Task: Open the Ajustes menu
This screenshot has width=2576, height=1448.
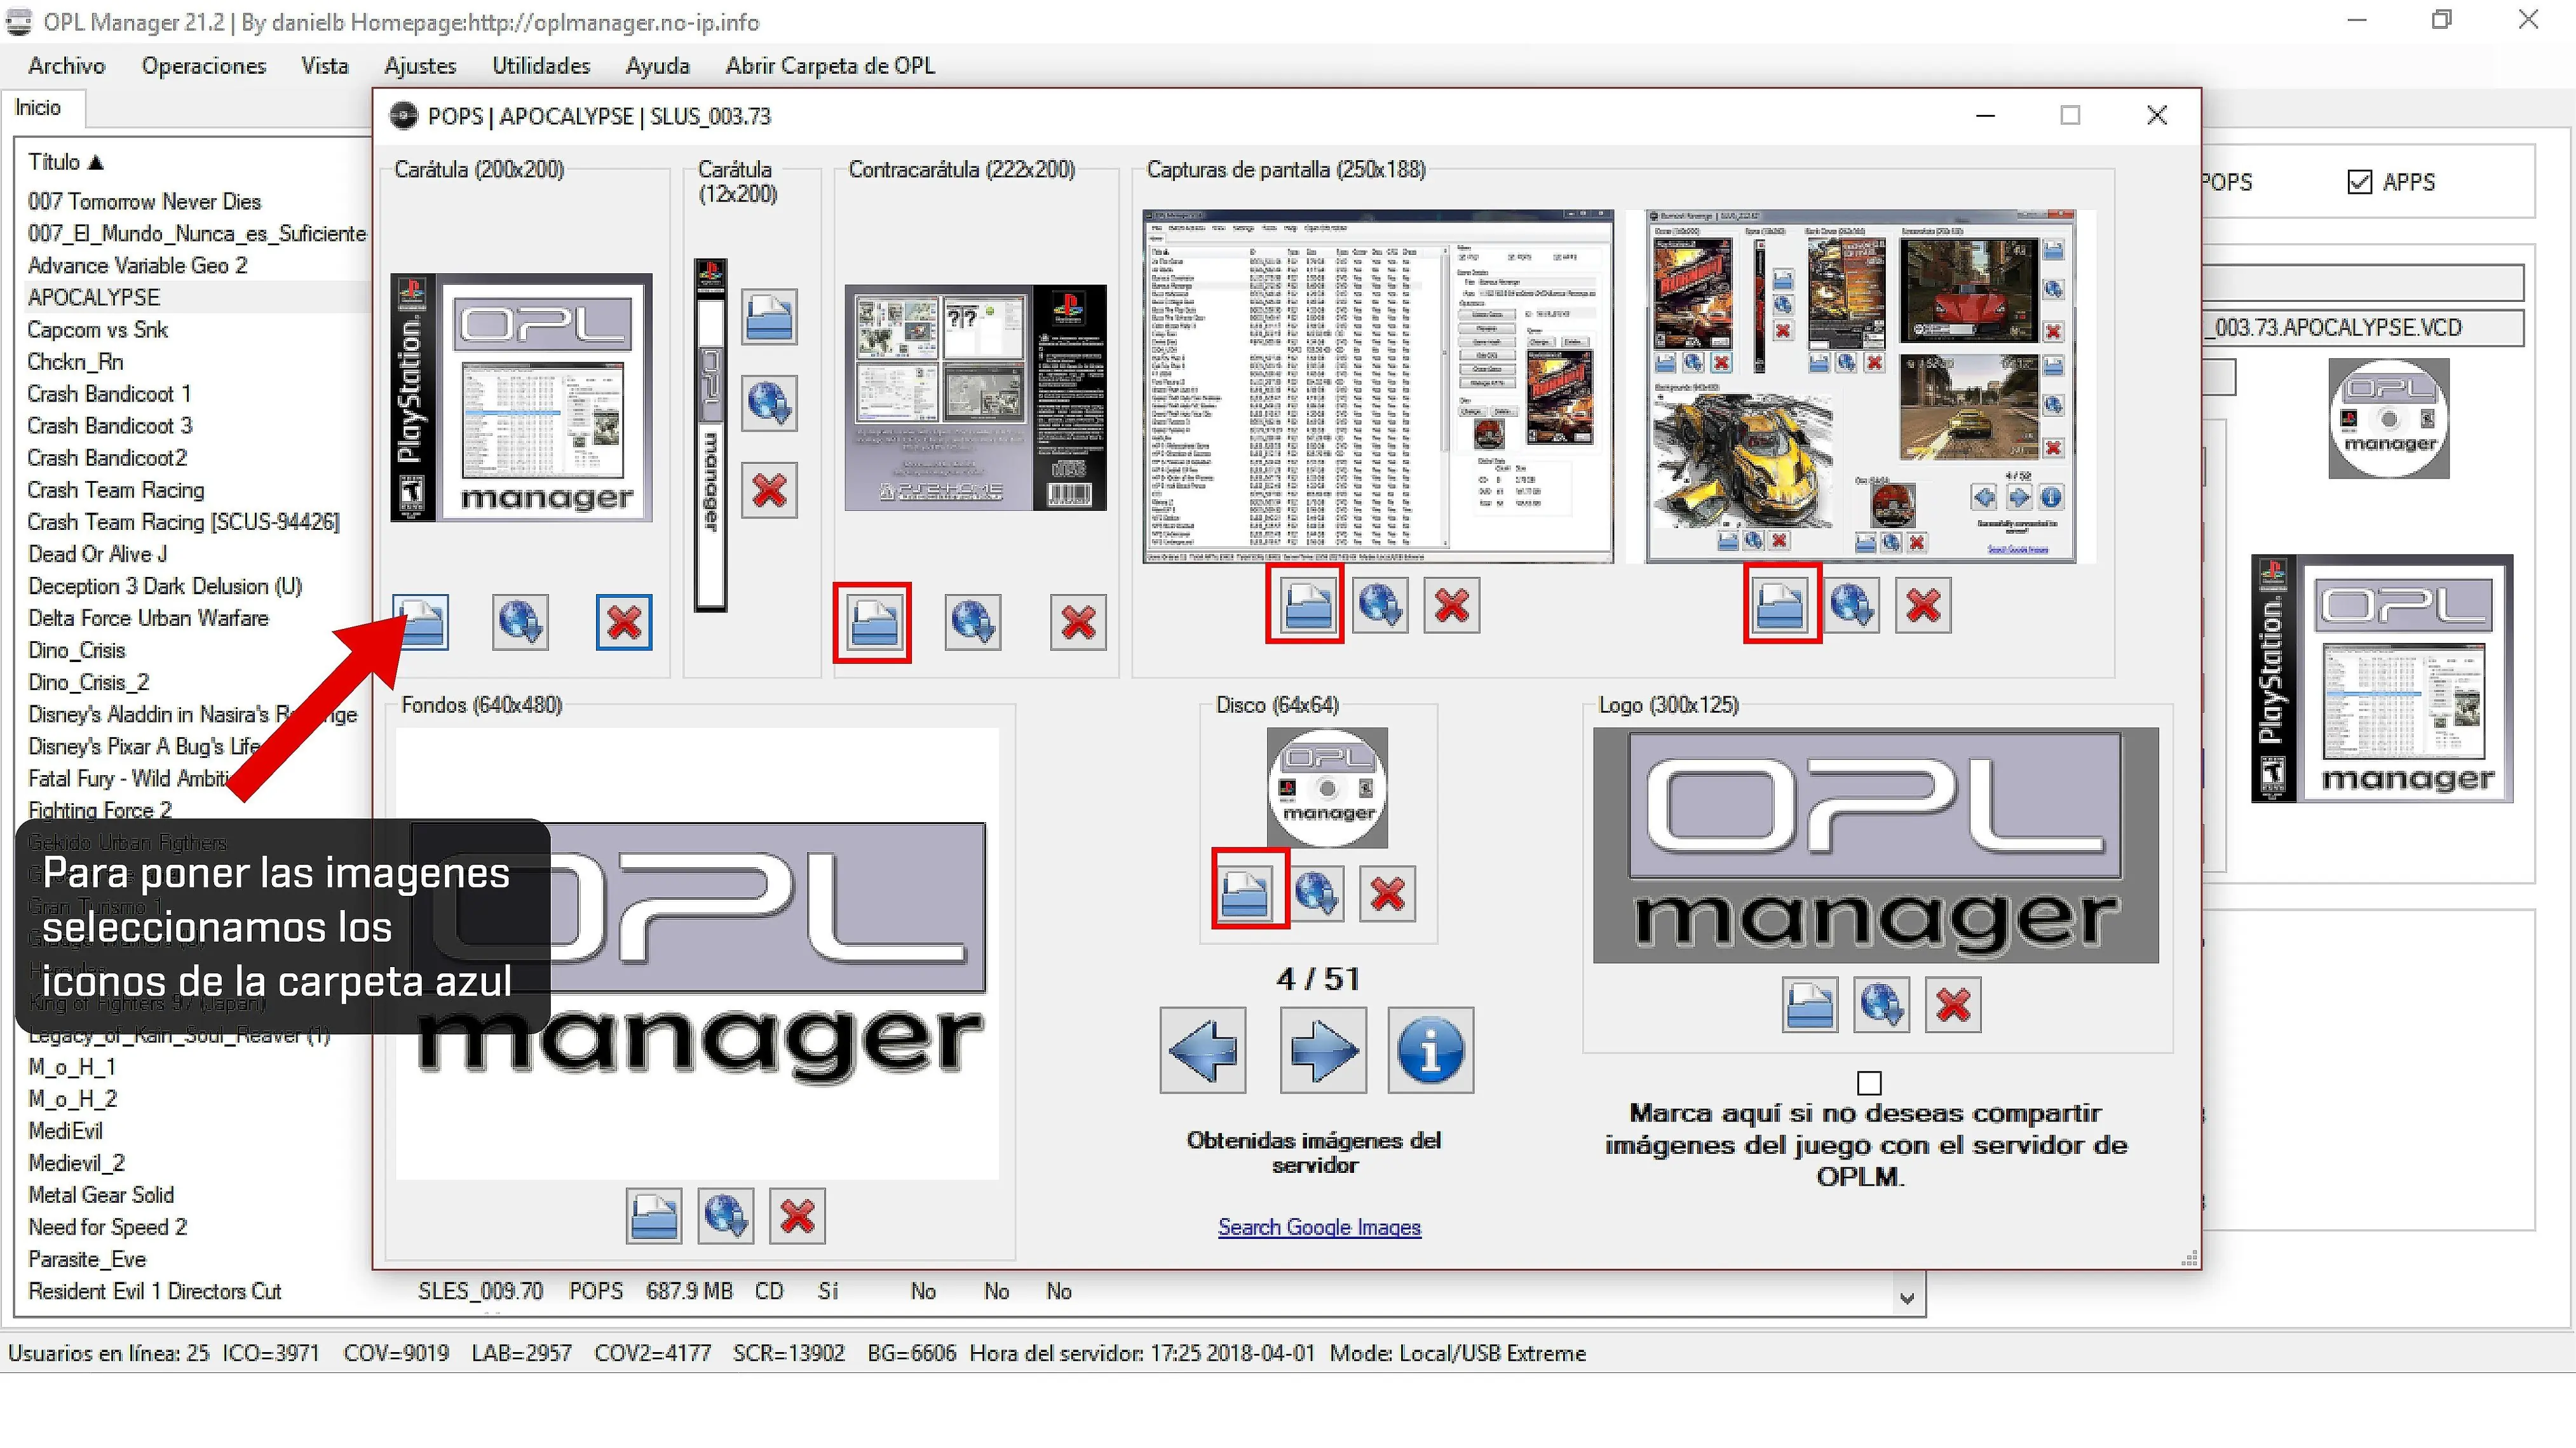Action: pyautogui.click(x=420, y=66)
